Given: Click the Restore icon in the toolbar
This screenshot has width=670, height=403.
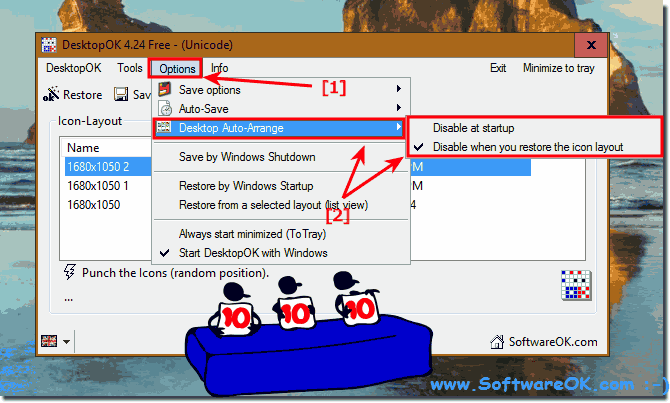Looking at the screenshot, I should [x=51, y=94].
